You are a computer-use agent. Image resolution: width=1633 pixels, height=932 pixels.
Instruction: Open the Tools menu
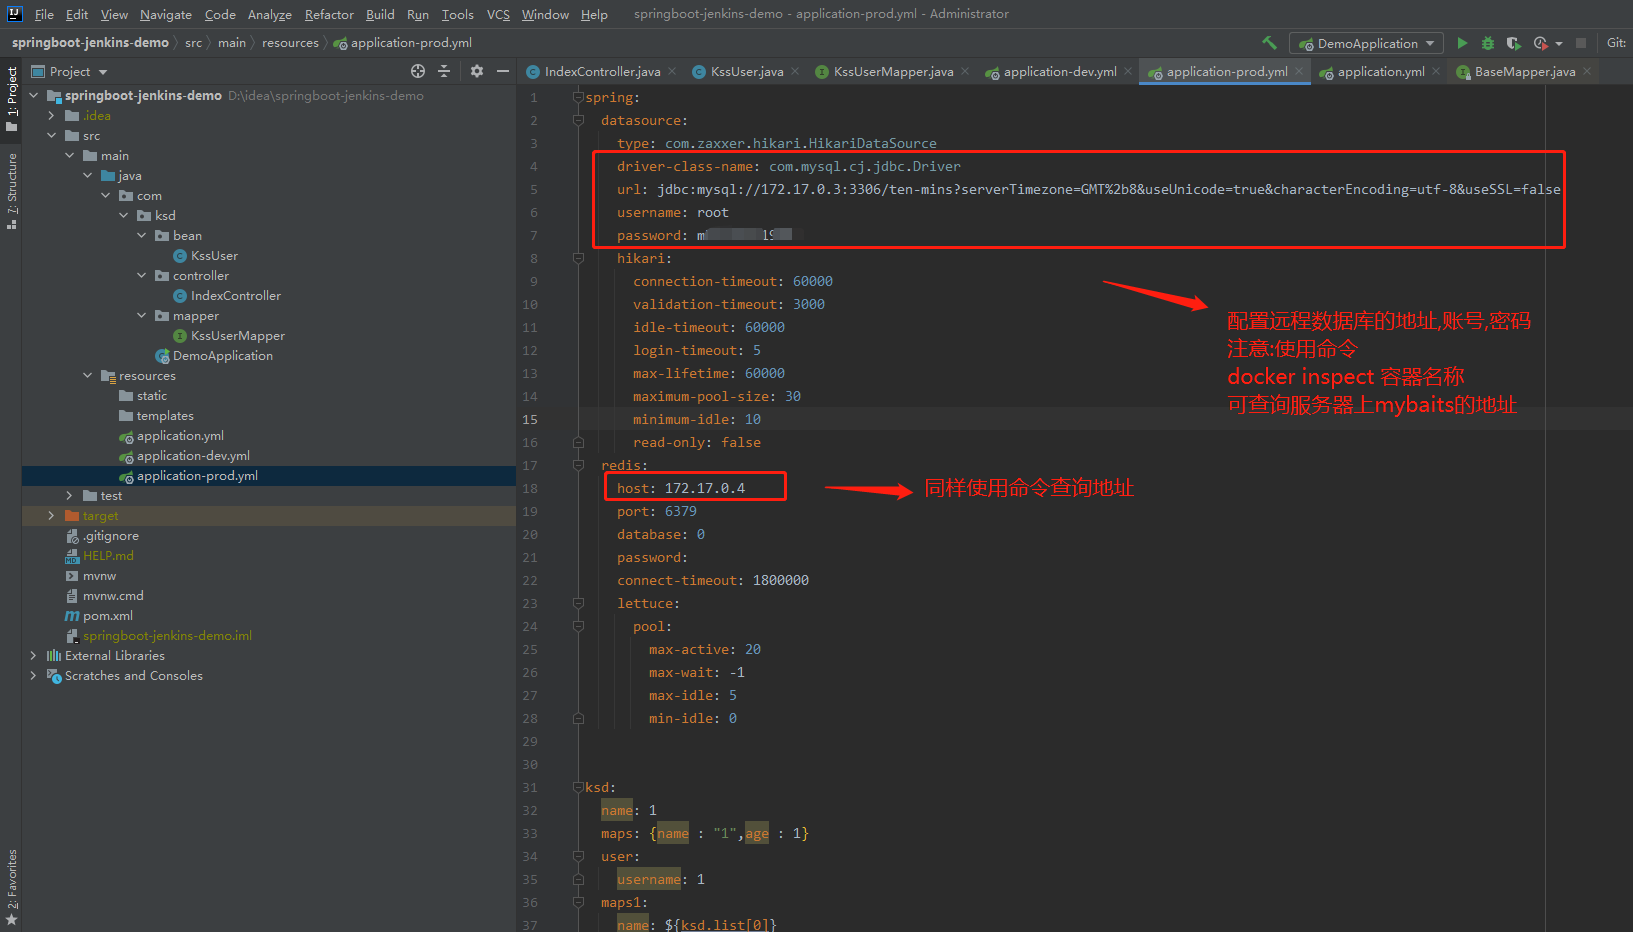pyautogui.click(x=458, y=14)
